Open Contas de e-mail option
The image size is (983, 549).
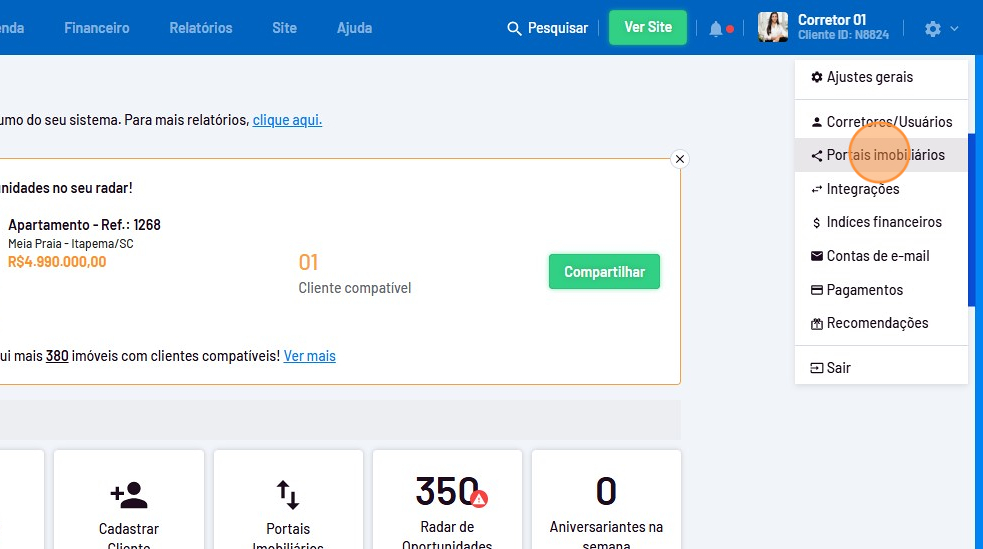click(877, 256)
